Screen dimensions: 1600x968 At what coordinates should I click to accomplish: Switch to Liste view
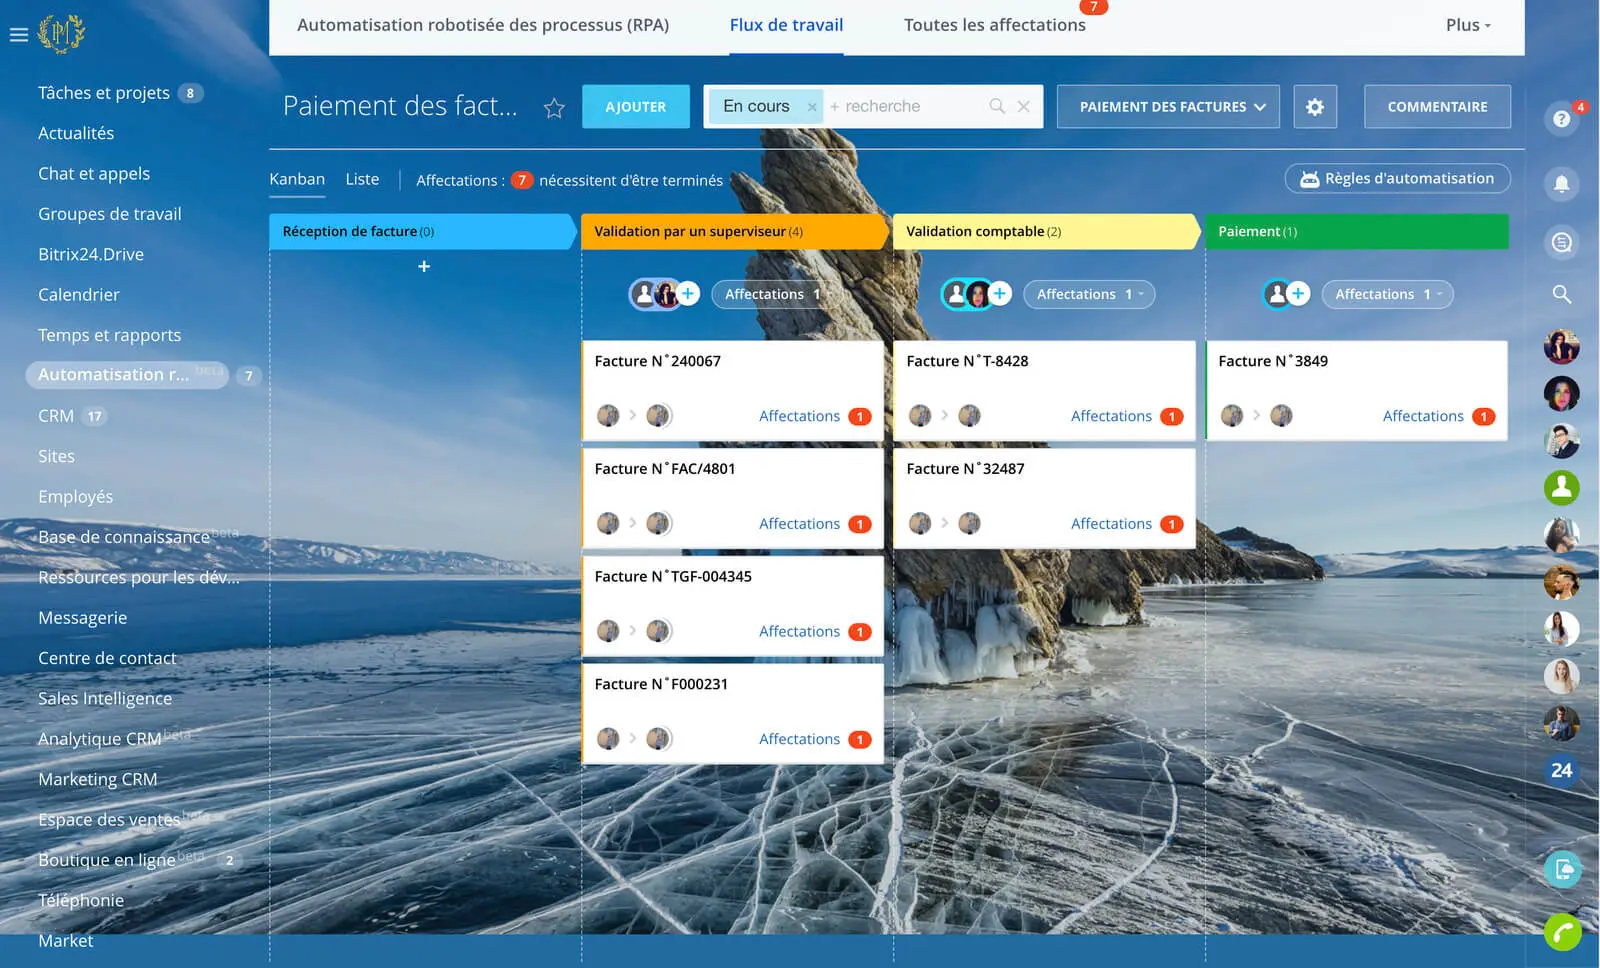(x=362, y=179)
